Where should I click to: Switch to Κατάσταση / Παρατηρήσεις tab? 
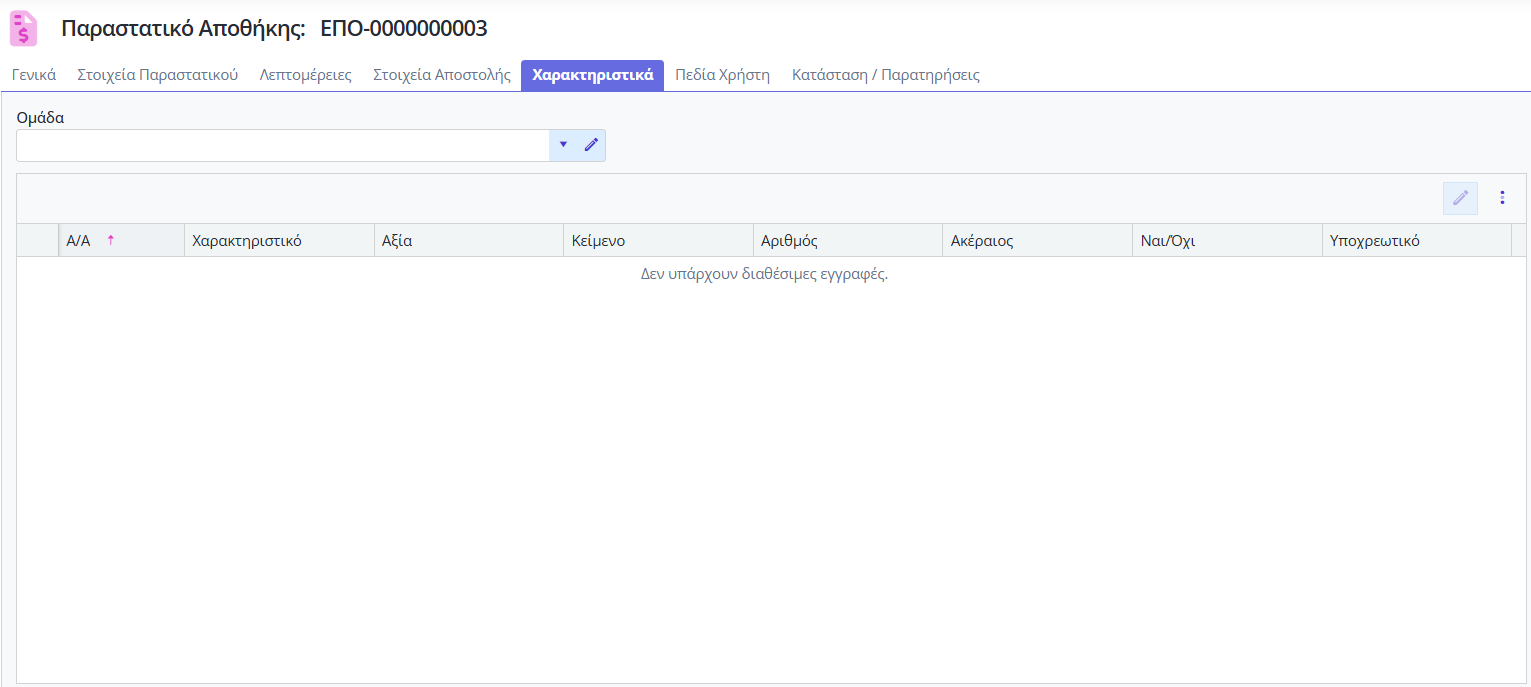coord(885,75)
